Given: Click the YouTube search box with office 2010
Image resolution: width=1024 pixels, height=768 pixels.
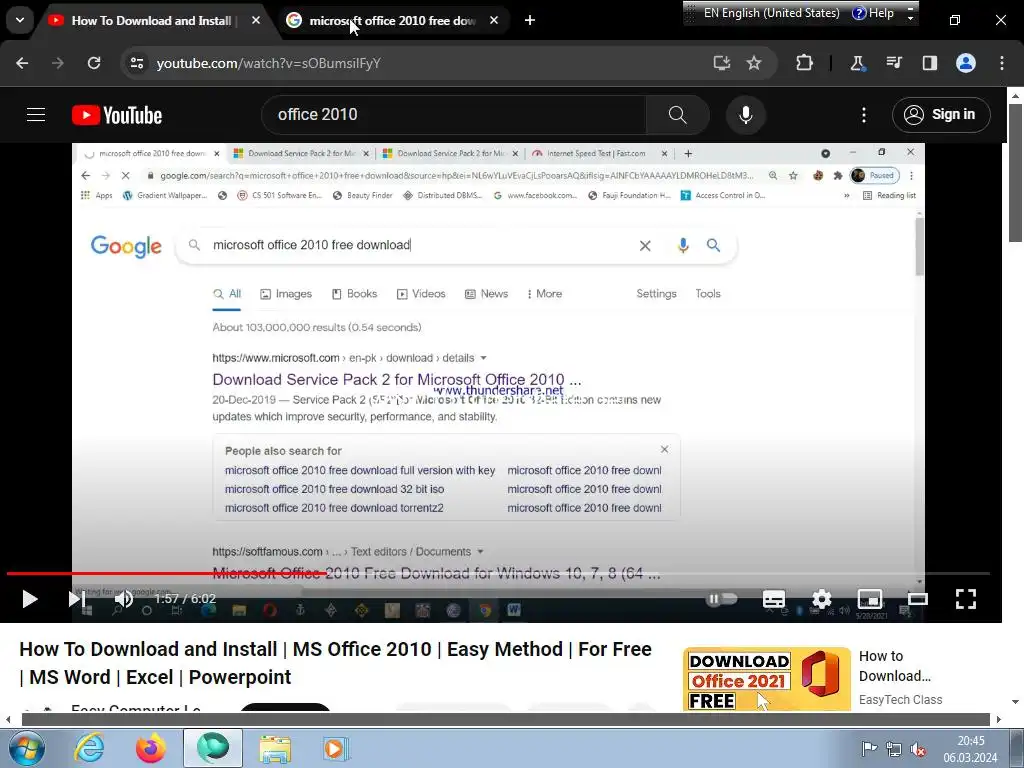Looking at the screenshot, I should [x=454, y=115].
